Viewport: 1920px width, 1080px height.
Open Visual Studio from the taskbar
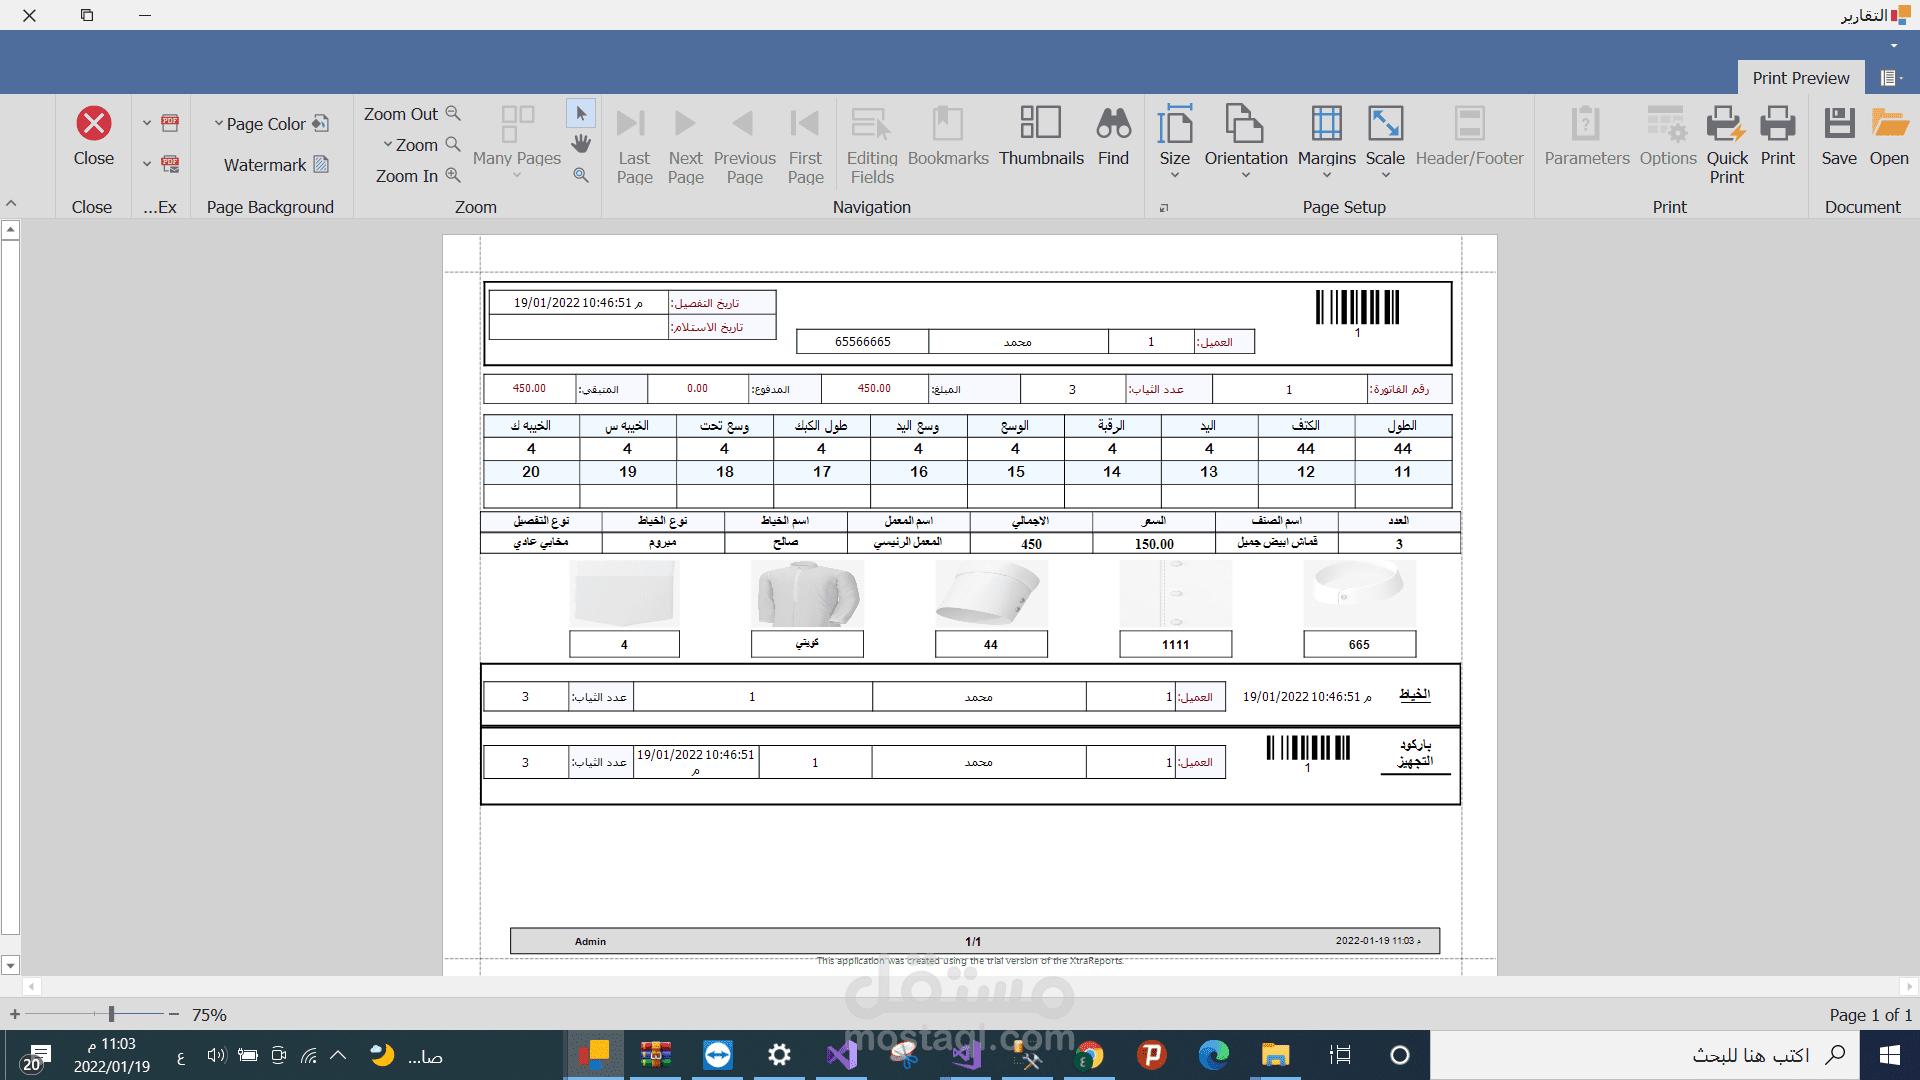(842, 1055)
